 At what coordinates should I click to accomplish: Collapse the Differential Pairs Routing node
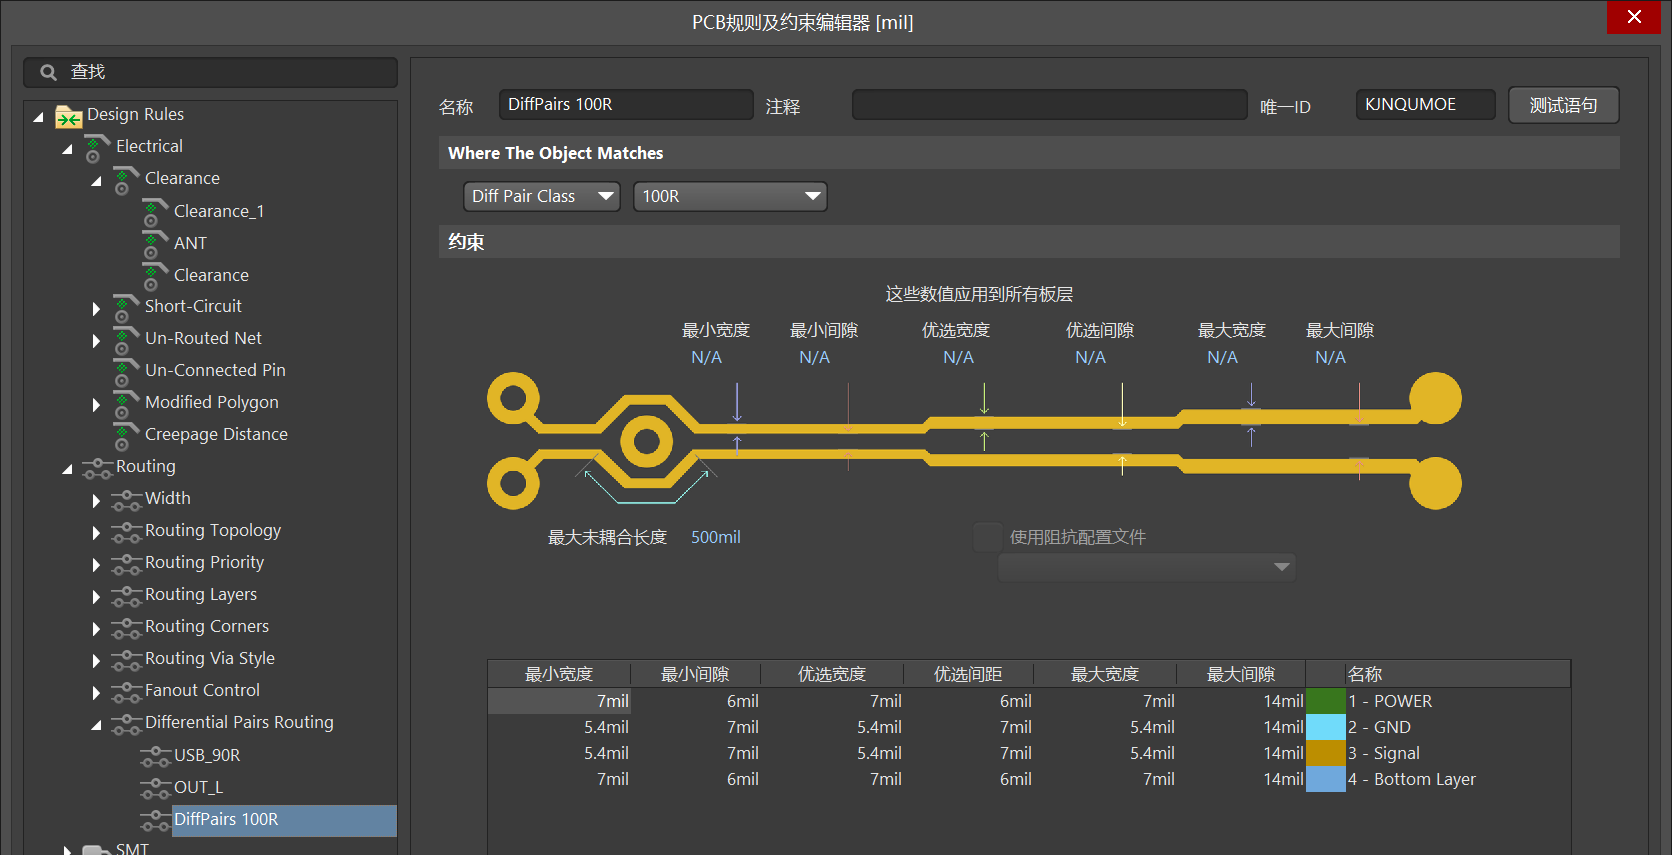(96, 724)
